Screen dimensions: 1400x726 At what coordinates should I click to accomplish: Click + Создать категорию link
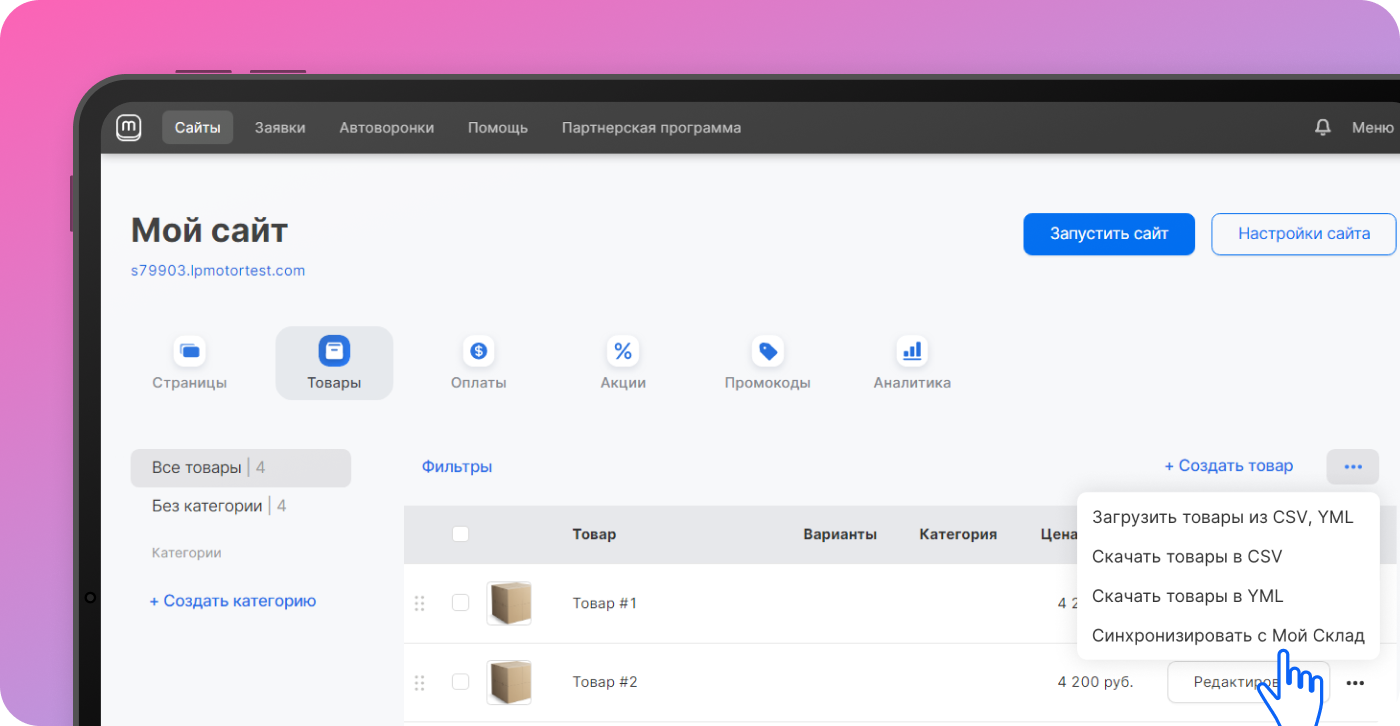pyautogui.click(x=233, y=601)
